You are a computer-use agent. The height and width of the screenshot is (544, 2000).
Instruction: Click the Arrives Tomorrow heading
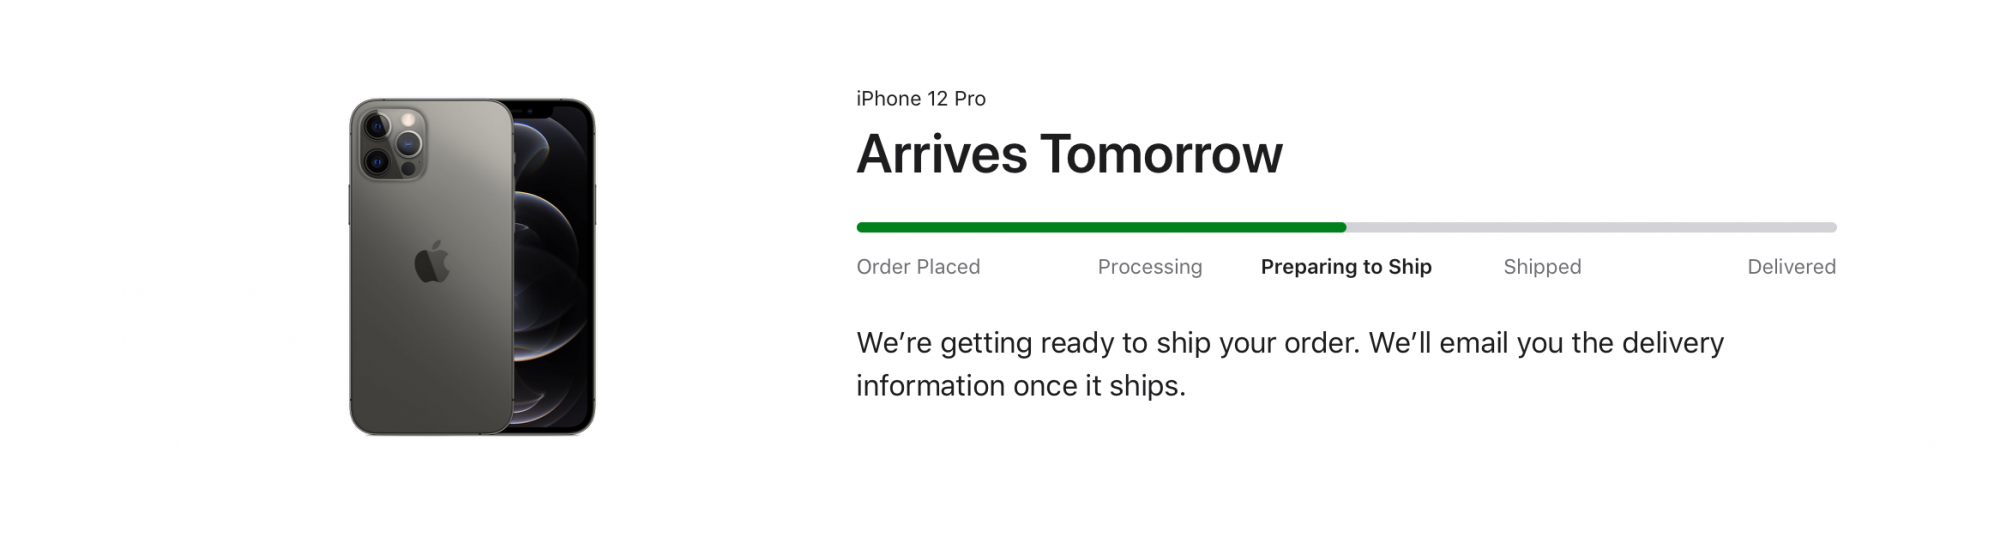click(1069, 154)
